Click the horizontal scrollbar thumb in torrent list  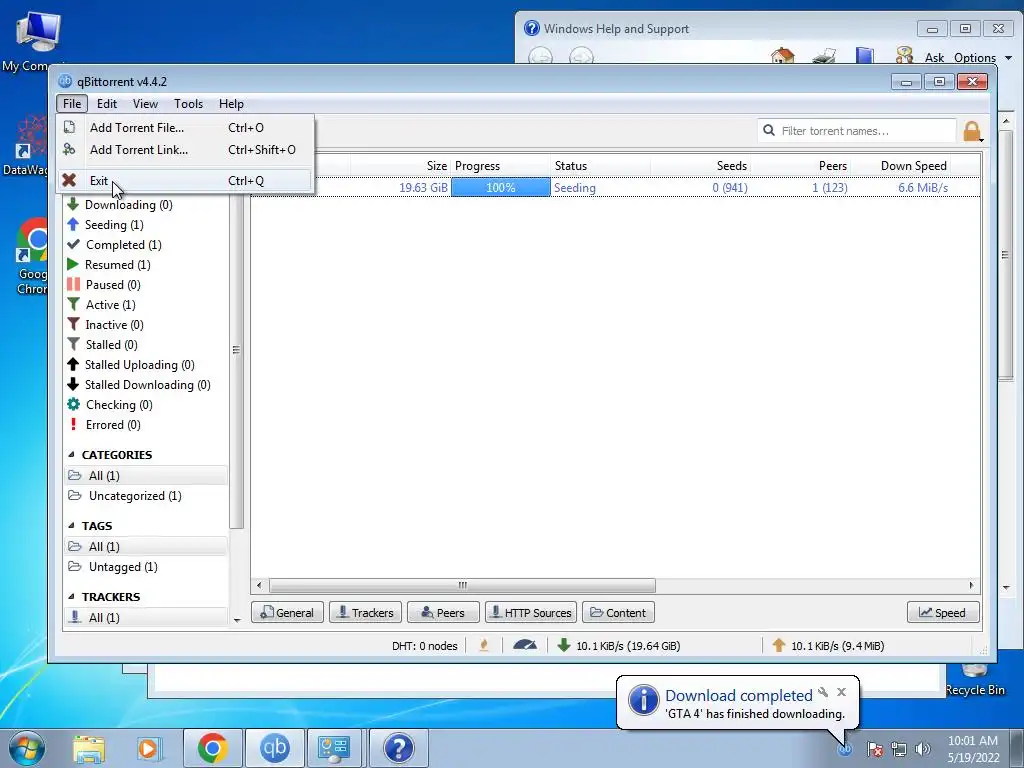click(462, 585)
